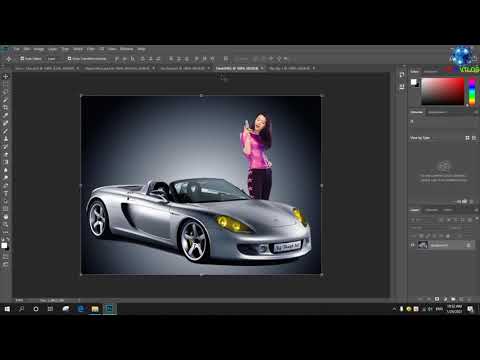Swap foreground and background colors

[8, 239]
